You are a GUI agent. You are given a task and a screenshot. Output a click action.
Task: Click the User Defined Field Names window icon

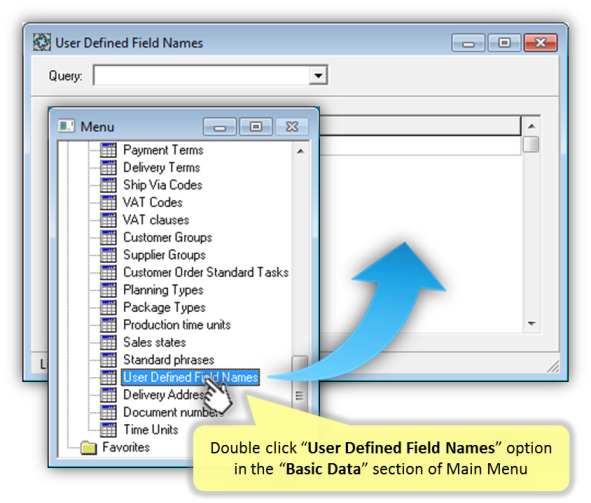click(42, 42)
